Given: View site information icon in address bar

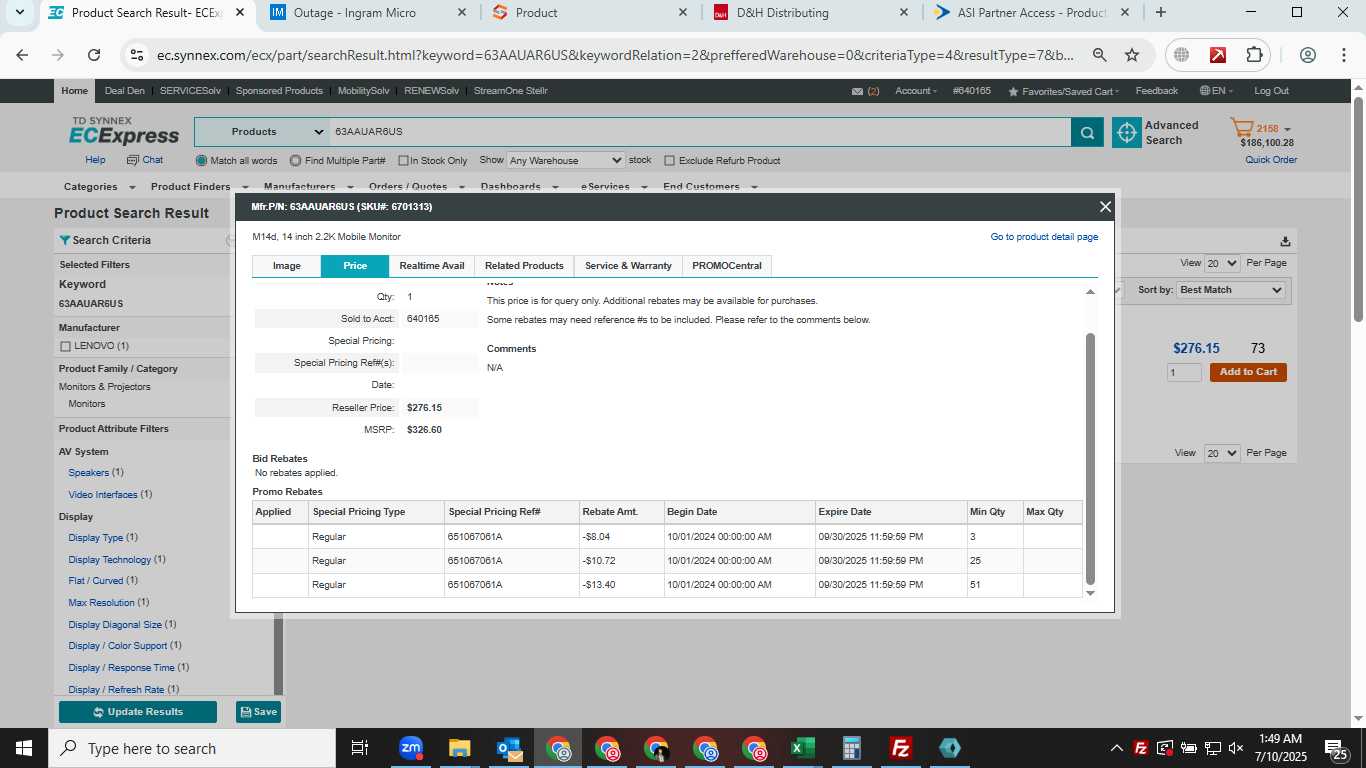Looking at the screenshot, I should tap(138, 55).
